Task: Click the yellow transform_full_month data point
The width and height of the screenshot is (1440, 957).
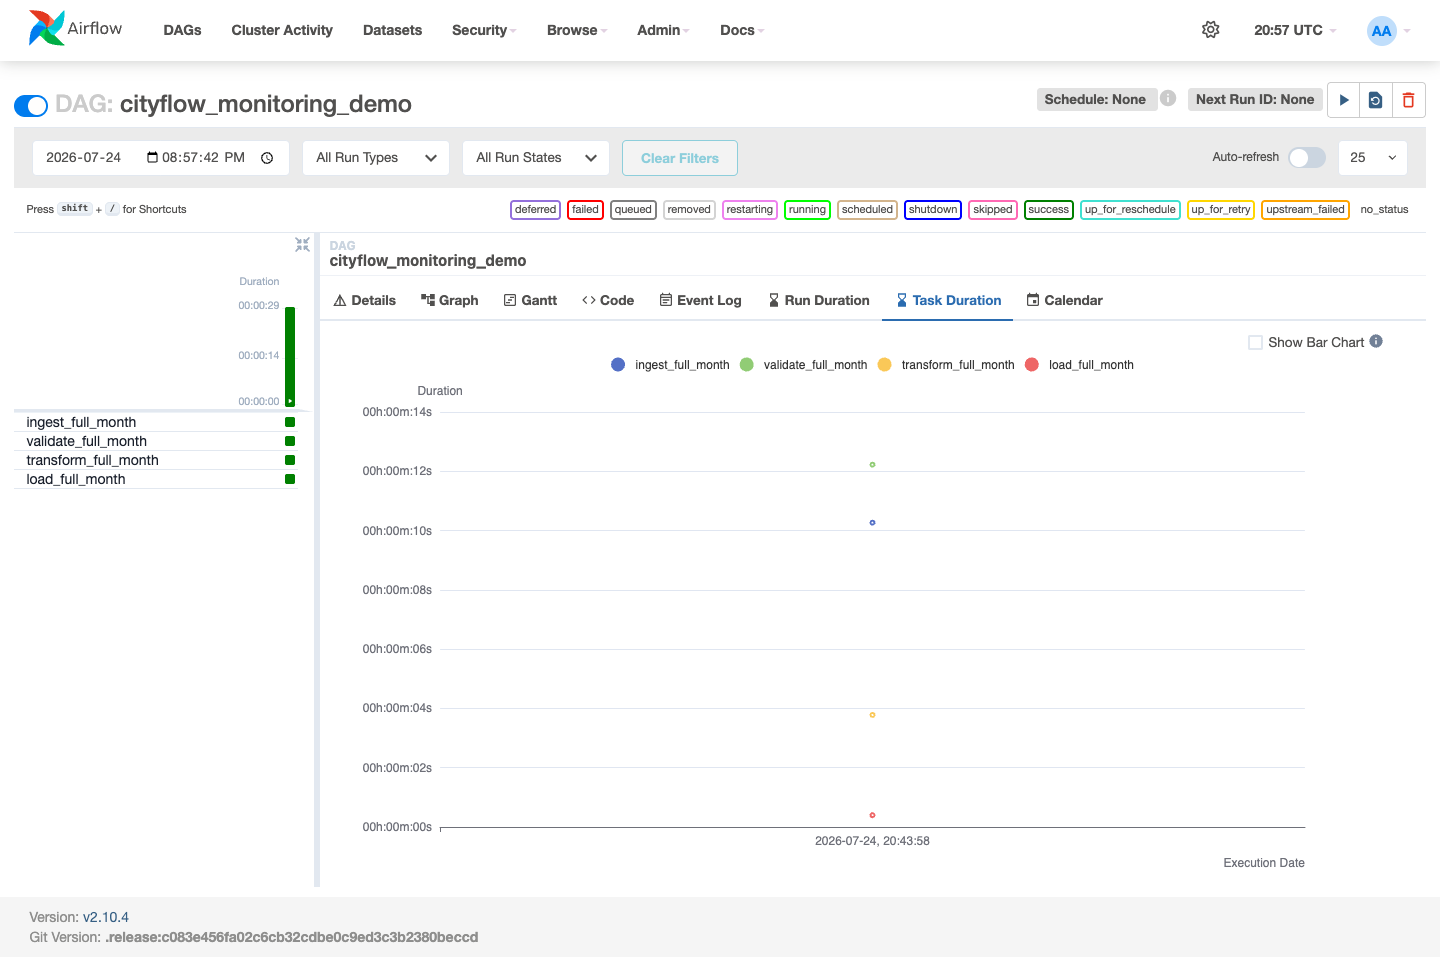Action: (x=872, y=715)
